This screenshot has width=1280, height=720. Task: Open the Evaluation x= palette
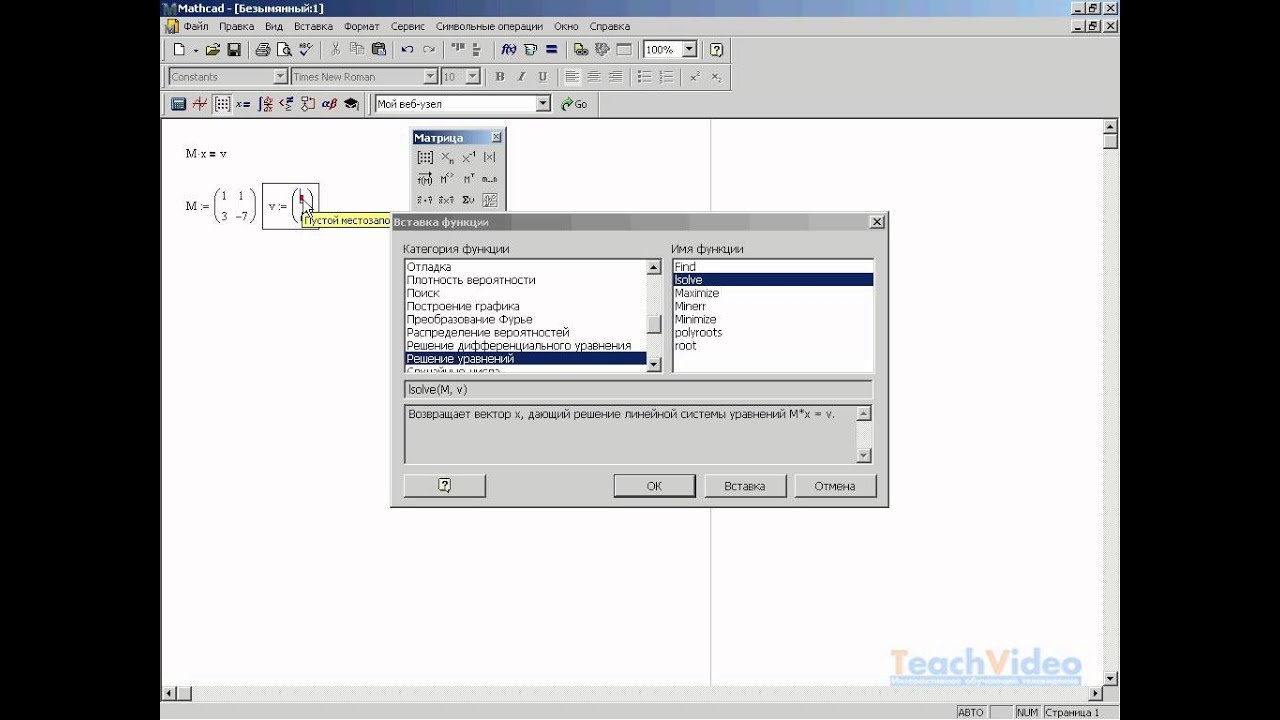tap(243, 103)
